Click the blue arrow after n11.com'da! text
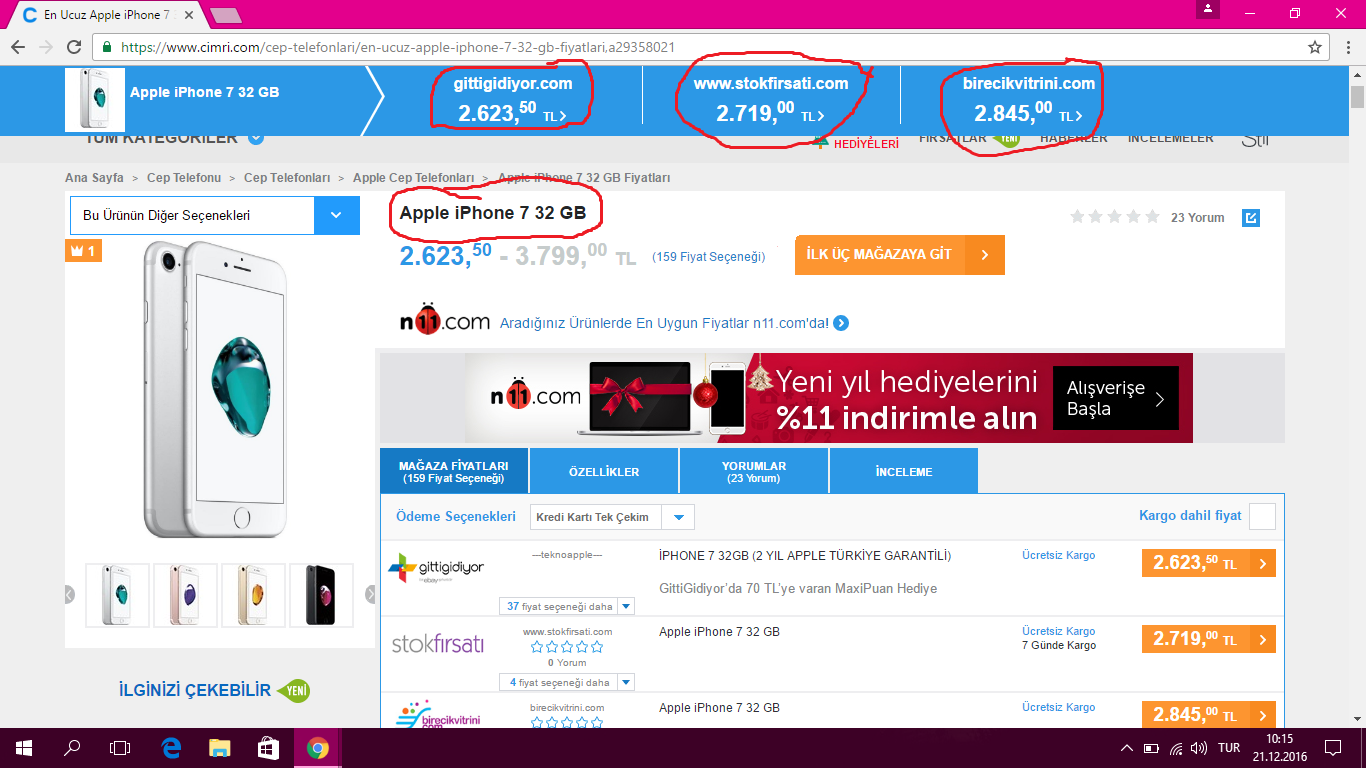 pos(841,323)
